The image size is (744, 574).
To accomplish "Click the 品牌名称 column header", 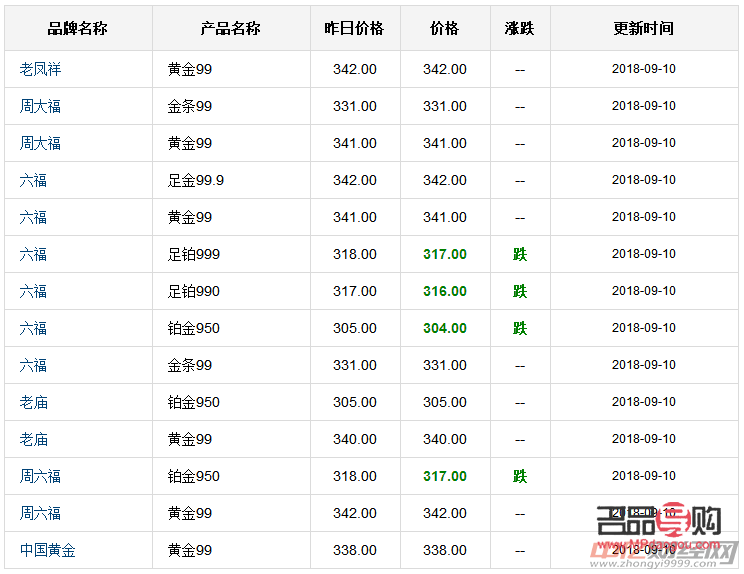I will tap(77, 28).
